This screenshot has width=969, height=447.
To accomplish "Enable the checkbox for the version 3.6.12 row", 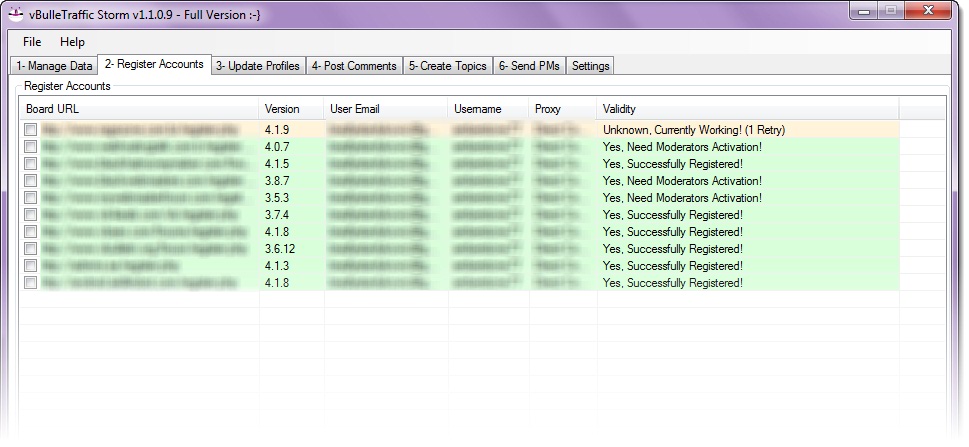I will pos(31,249).
